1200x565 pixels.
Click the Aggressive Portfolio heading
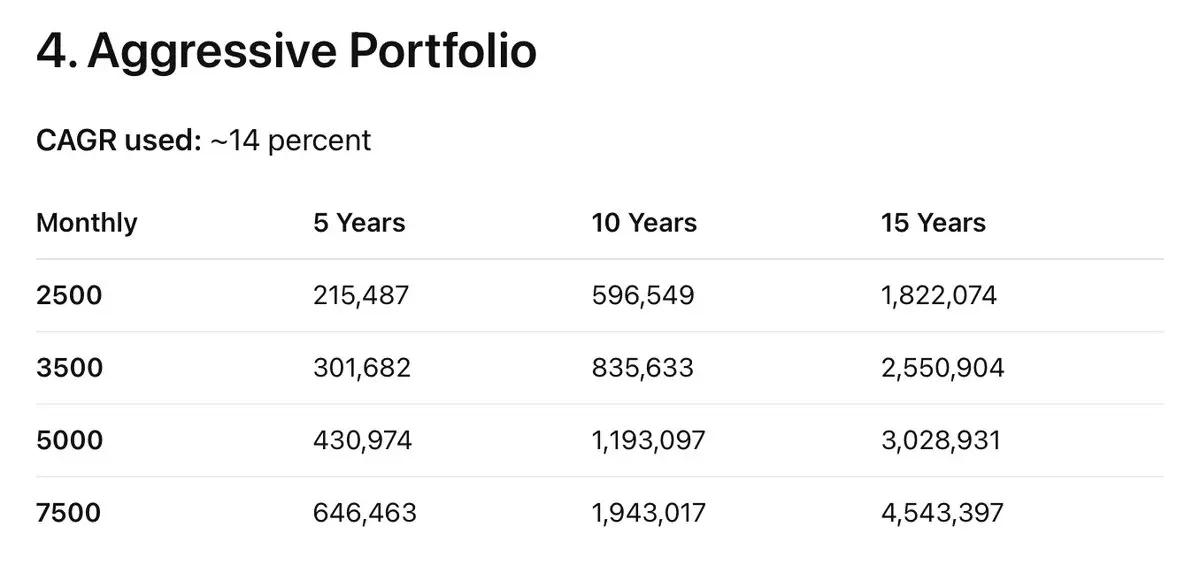point(286,51)
